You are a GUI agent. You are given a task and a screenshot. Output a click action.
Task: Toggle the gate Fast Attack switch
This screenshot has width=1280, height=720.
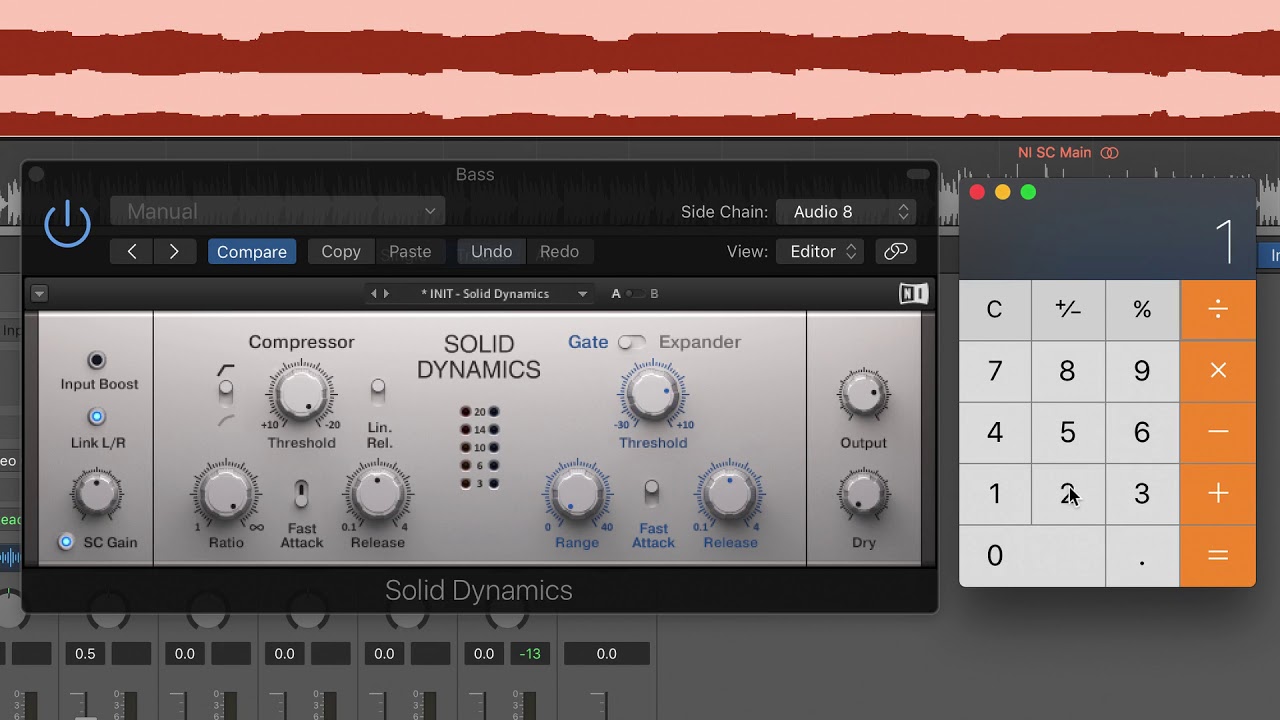tap(652, 493)
